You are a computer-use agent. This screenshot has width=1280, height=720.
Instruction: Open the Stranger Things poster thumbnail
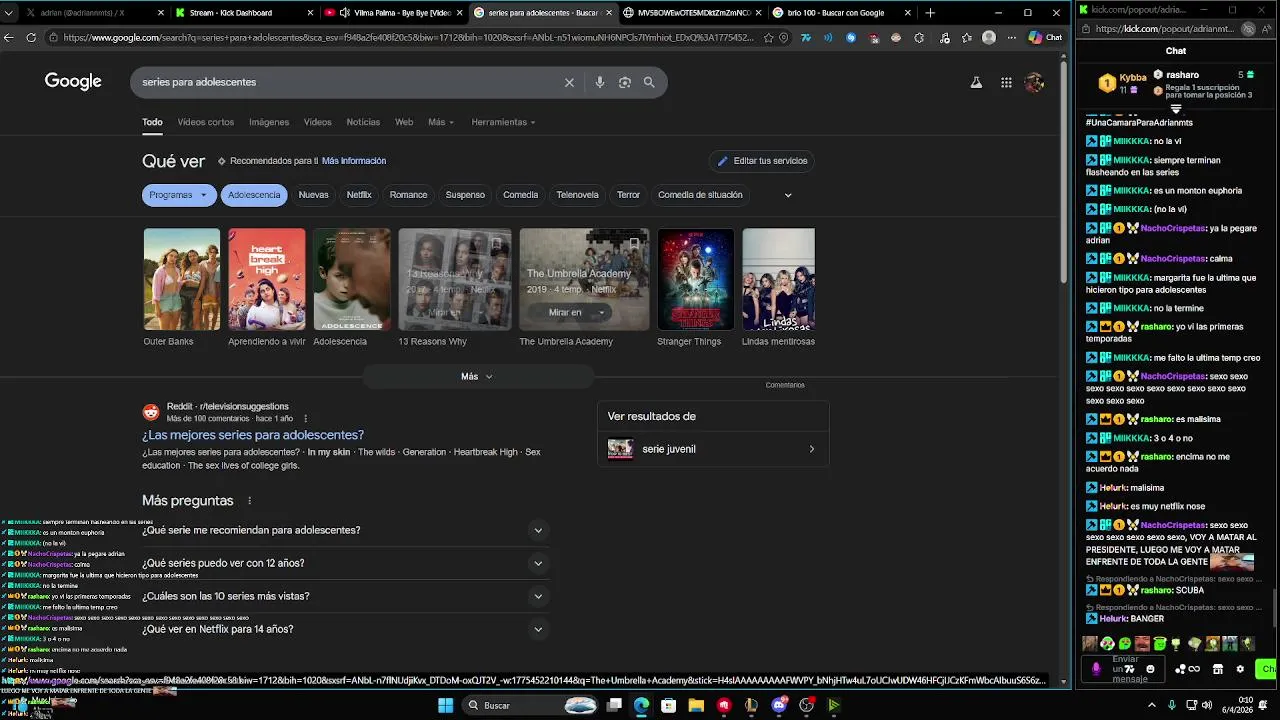pyautogui.click(x=695, y=279)
